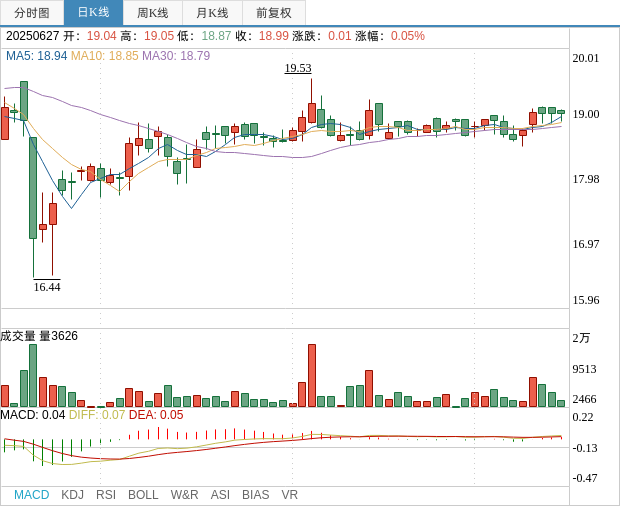Click the DIFF: 0.07 readout
This screenshot has height=506, width=620.
click(x=97, y=415)
